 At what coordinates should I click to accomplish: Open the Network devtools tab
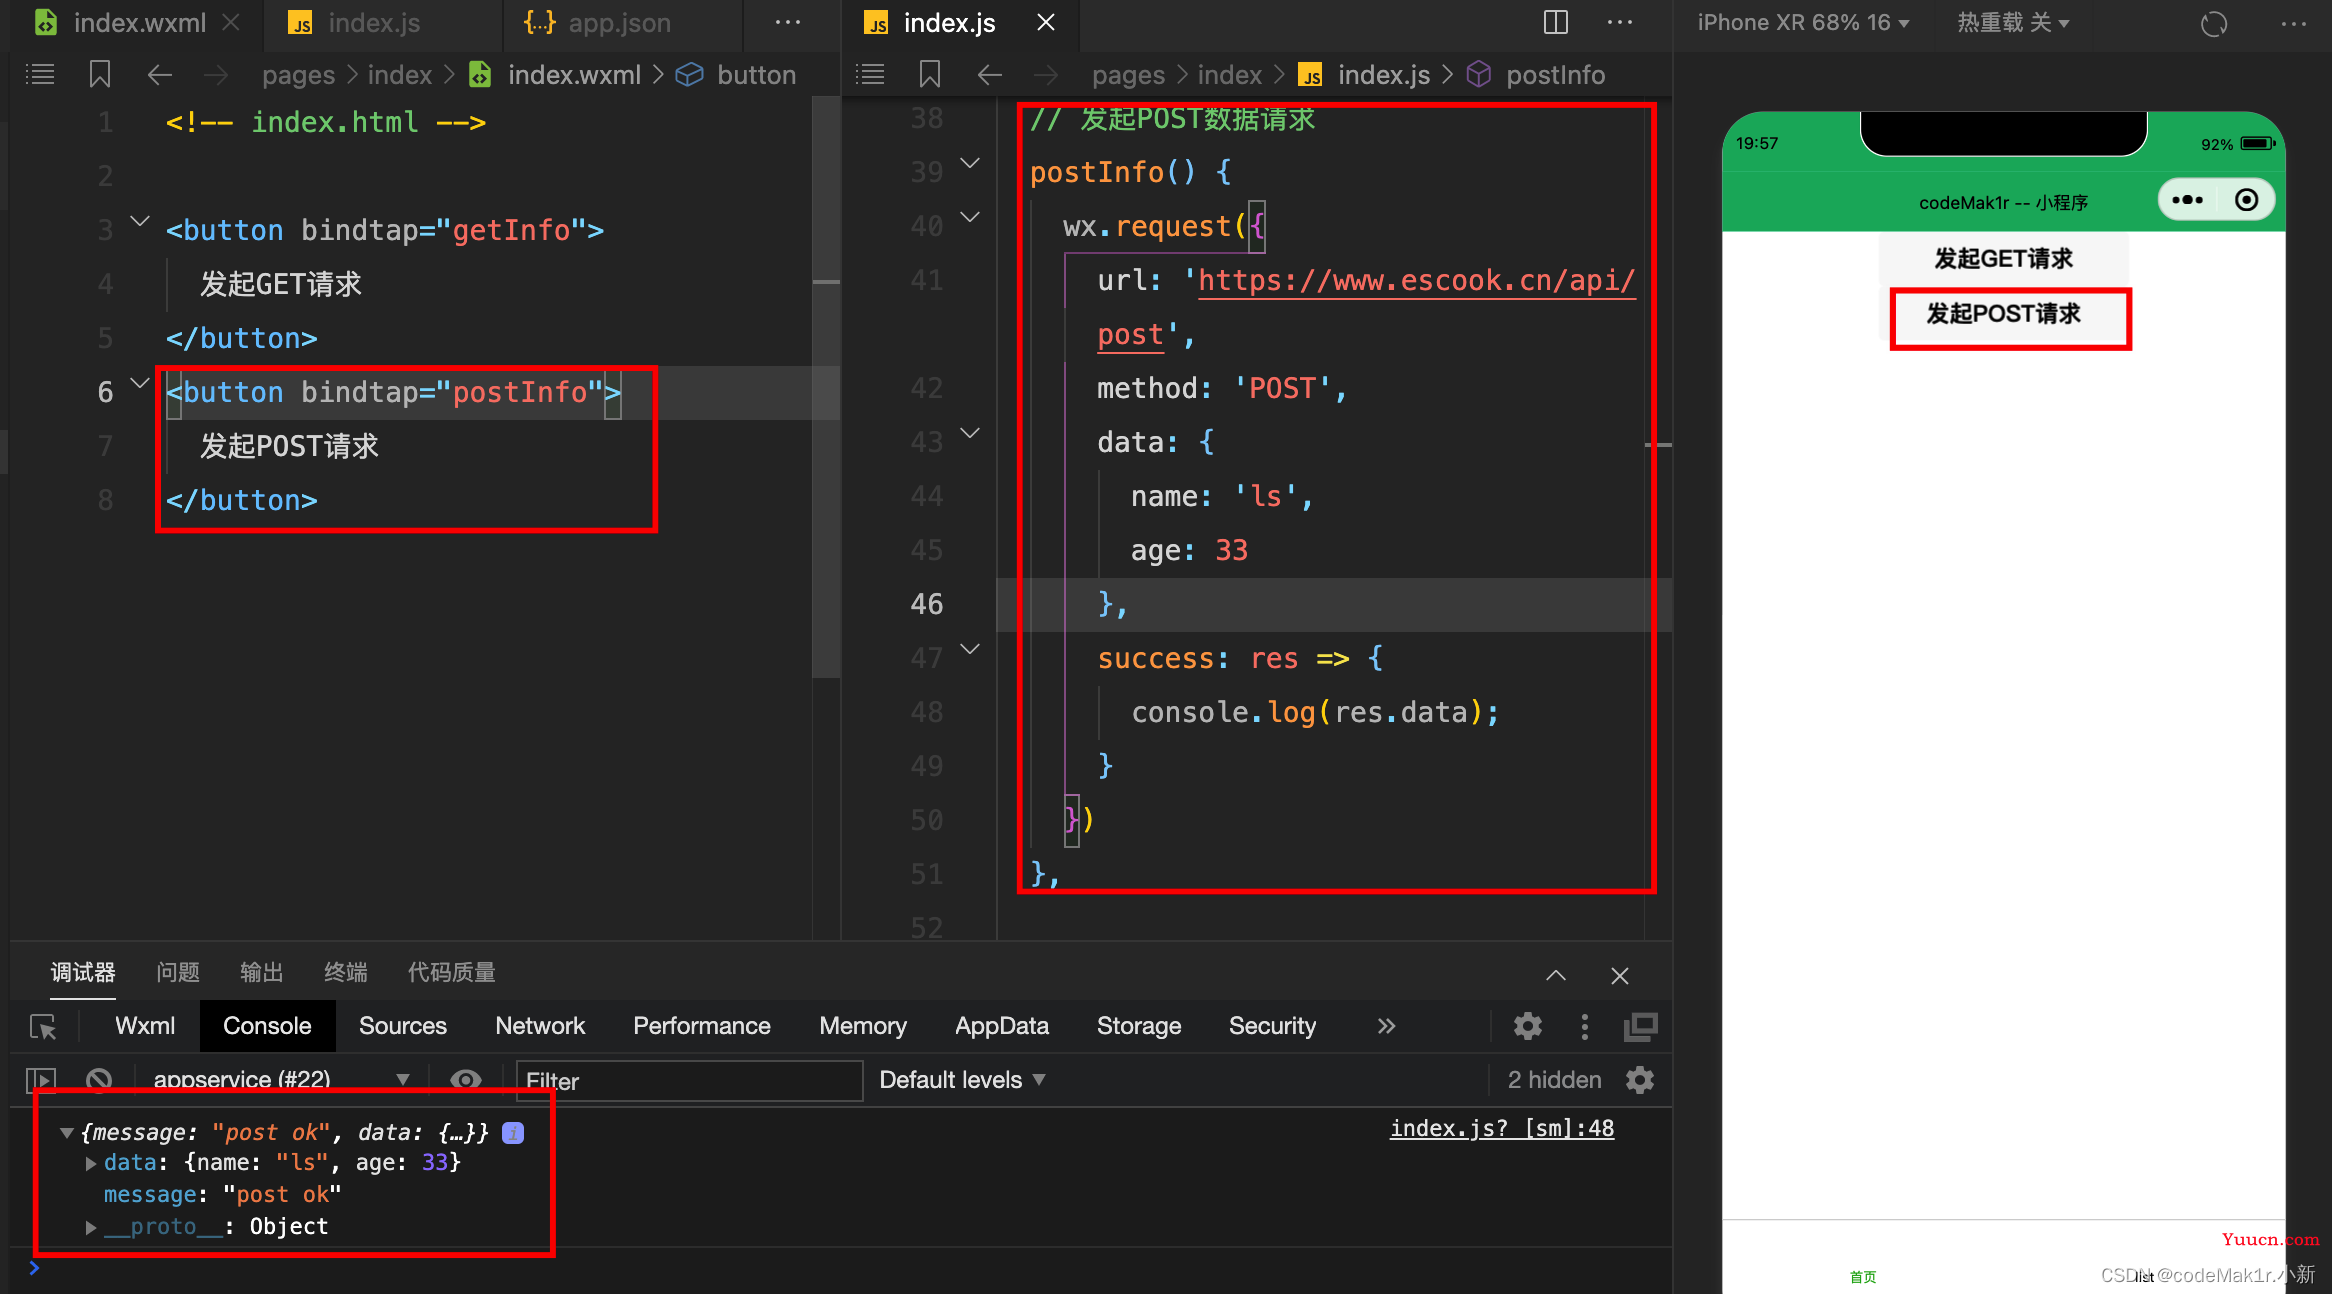tap(540, 1026)
